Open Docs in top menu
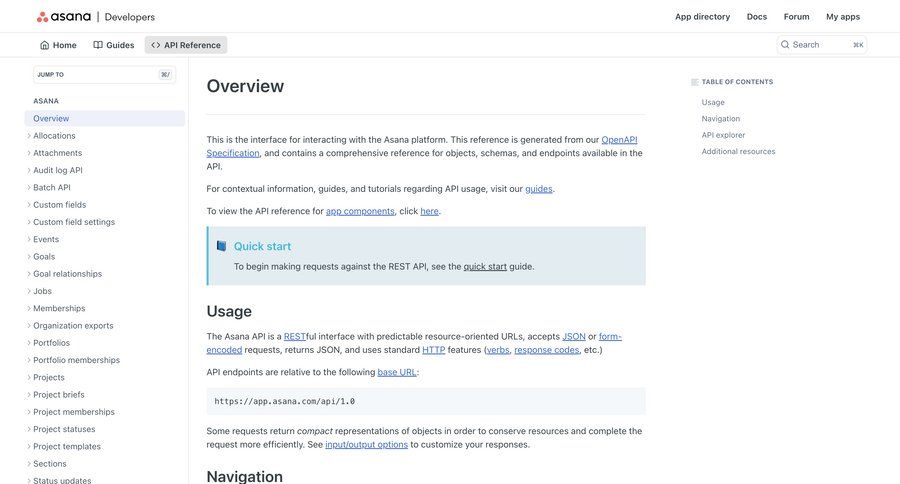Image resolution: width=900 pixels, height=484 pixels. coord(757,17)
